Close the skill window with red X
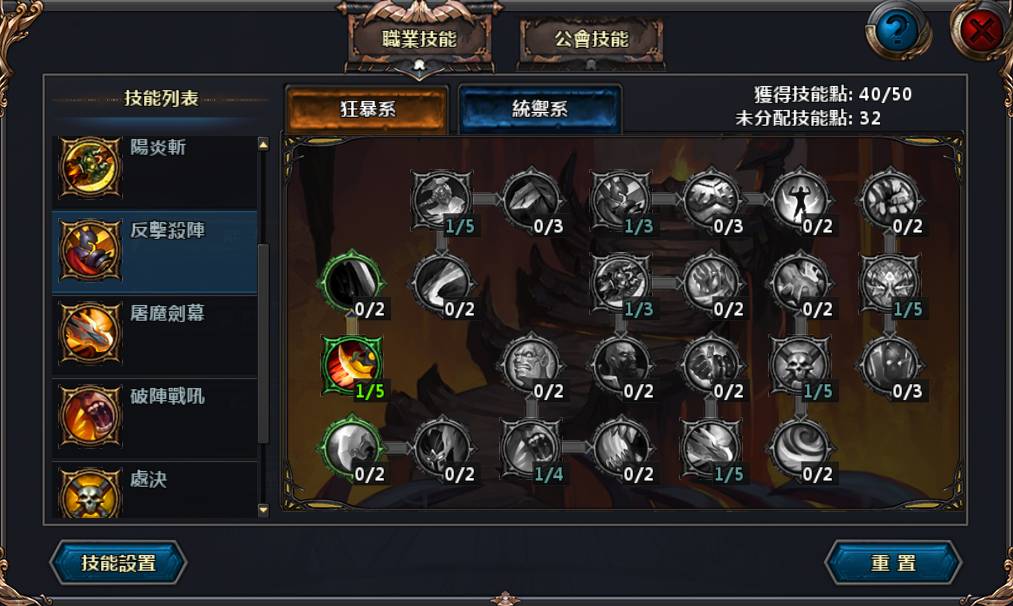 [x=981, y=30]
